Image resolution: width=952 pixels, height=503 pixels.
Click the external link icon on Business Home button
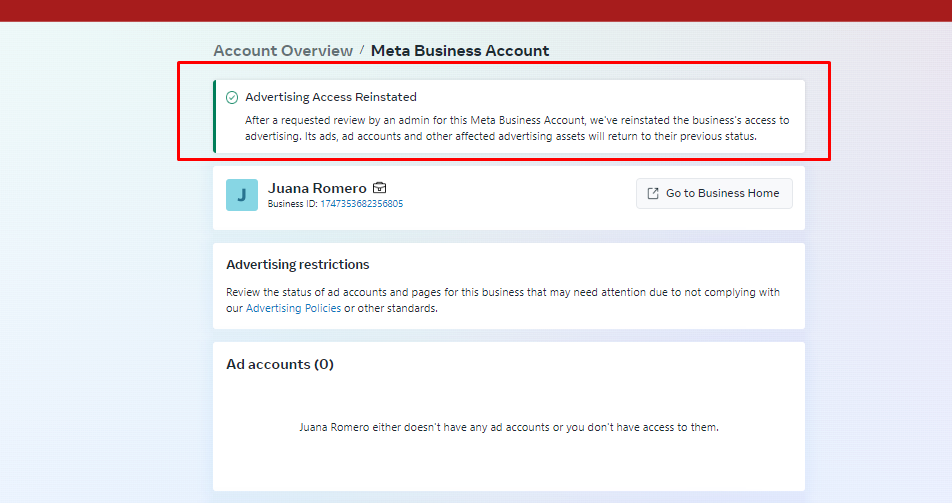point(653,193)
